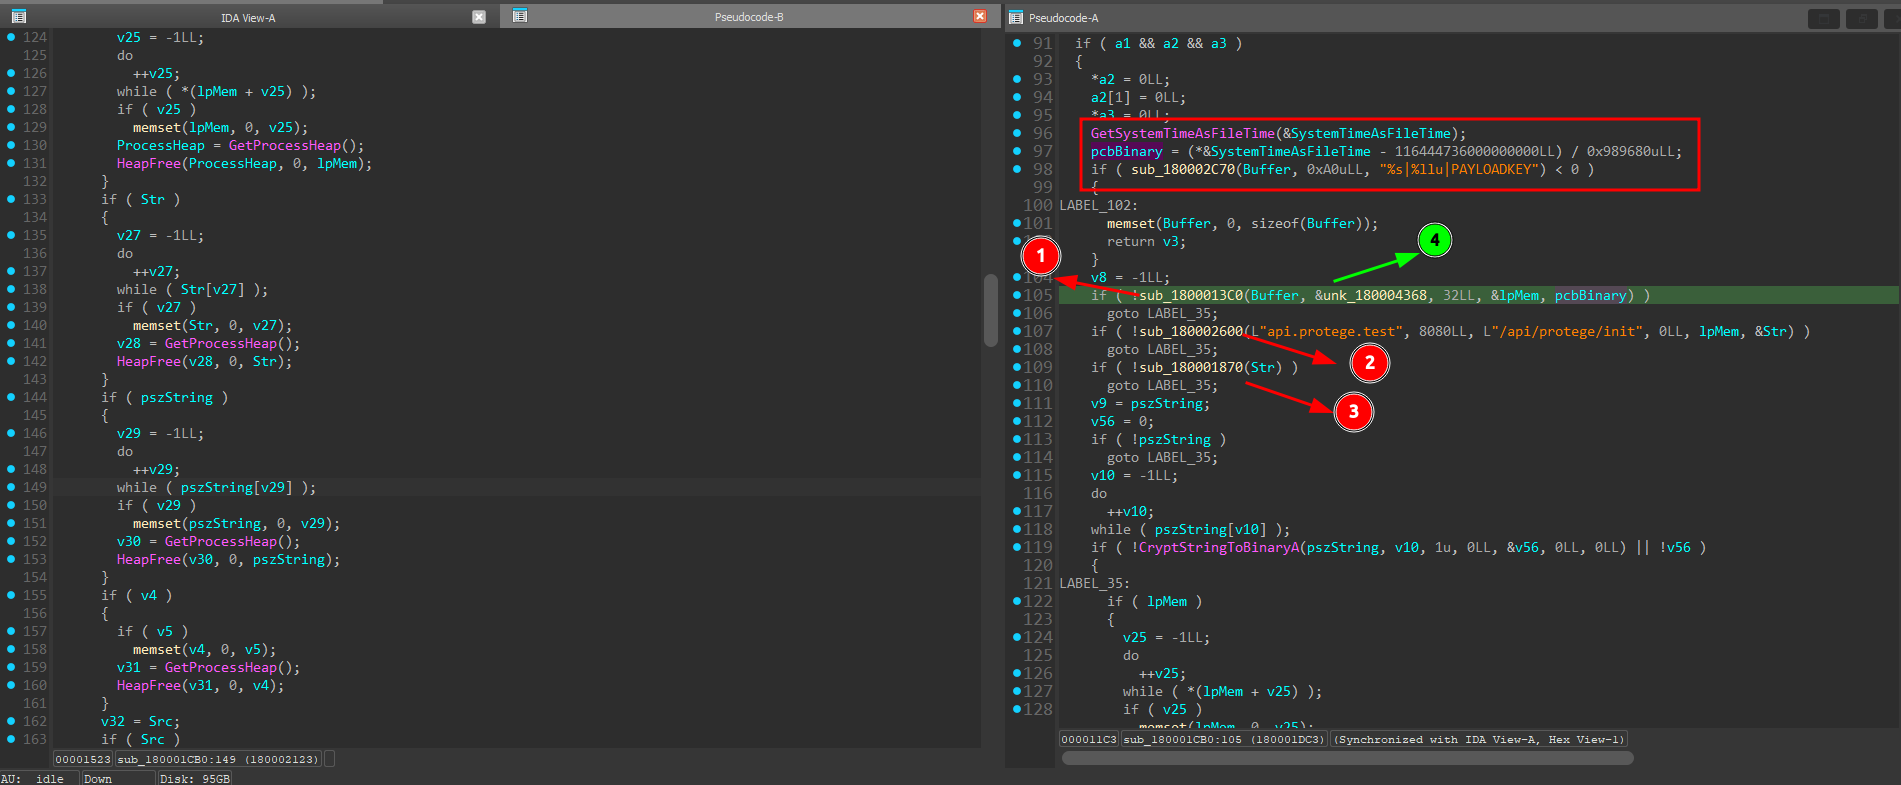Click the Pseudocode-B tab window icon
This screenshot has height=785, width=1901.
(x=520, y=16)
